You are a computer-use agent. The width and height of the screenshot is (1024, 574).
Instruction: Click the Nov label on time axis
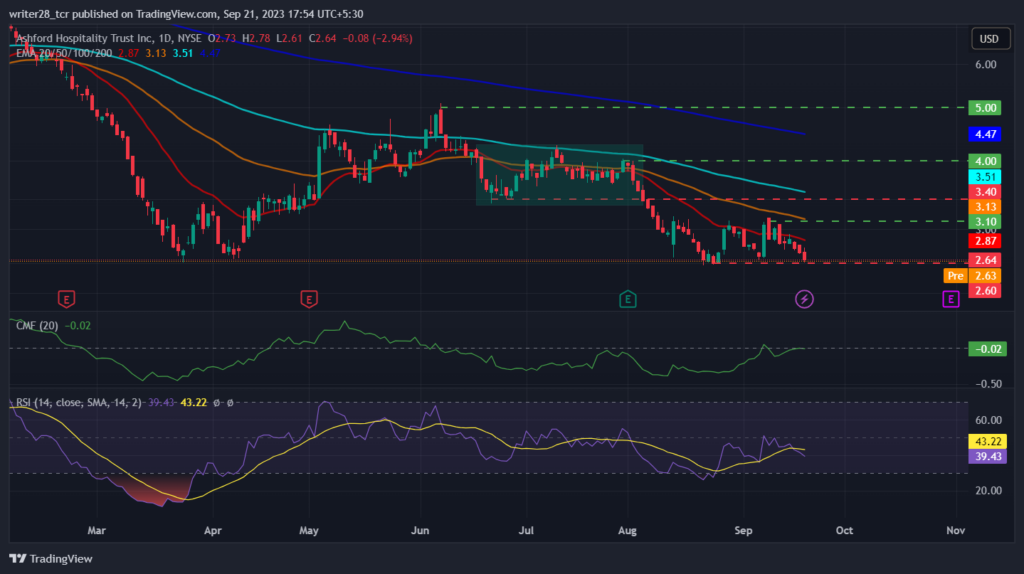(955, 530)
